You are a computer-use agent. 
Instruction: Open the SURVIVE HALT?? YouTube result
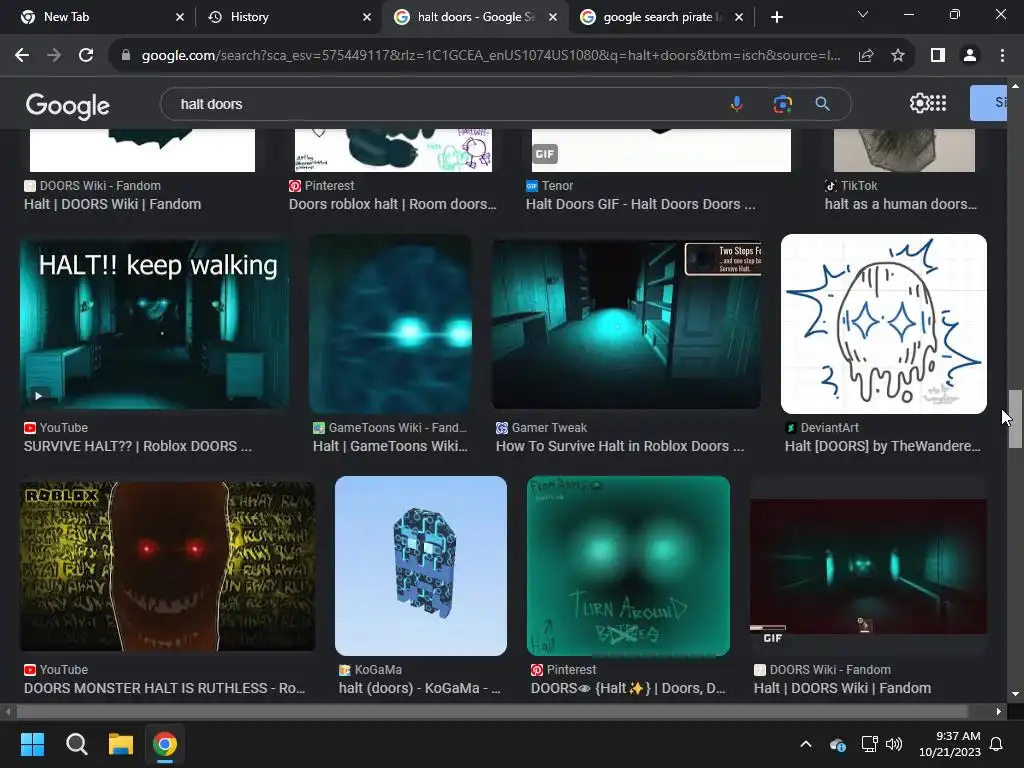pyautogui.click(x=138, y=446)
